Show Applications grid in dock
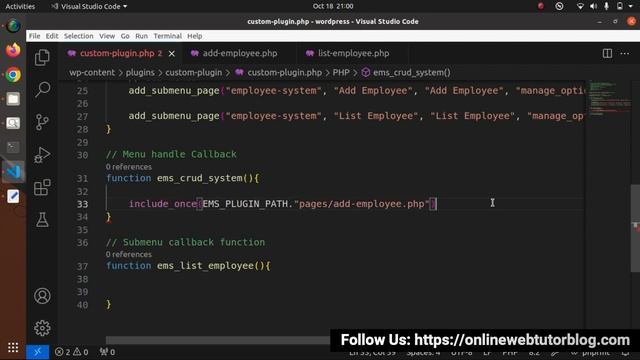 [x=13, y=347]
